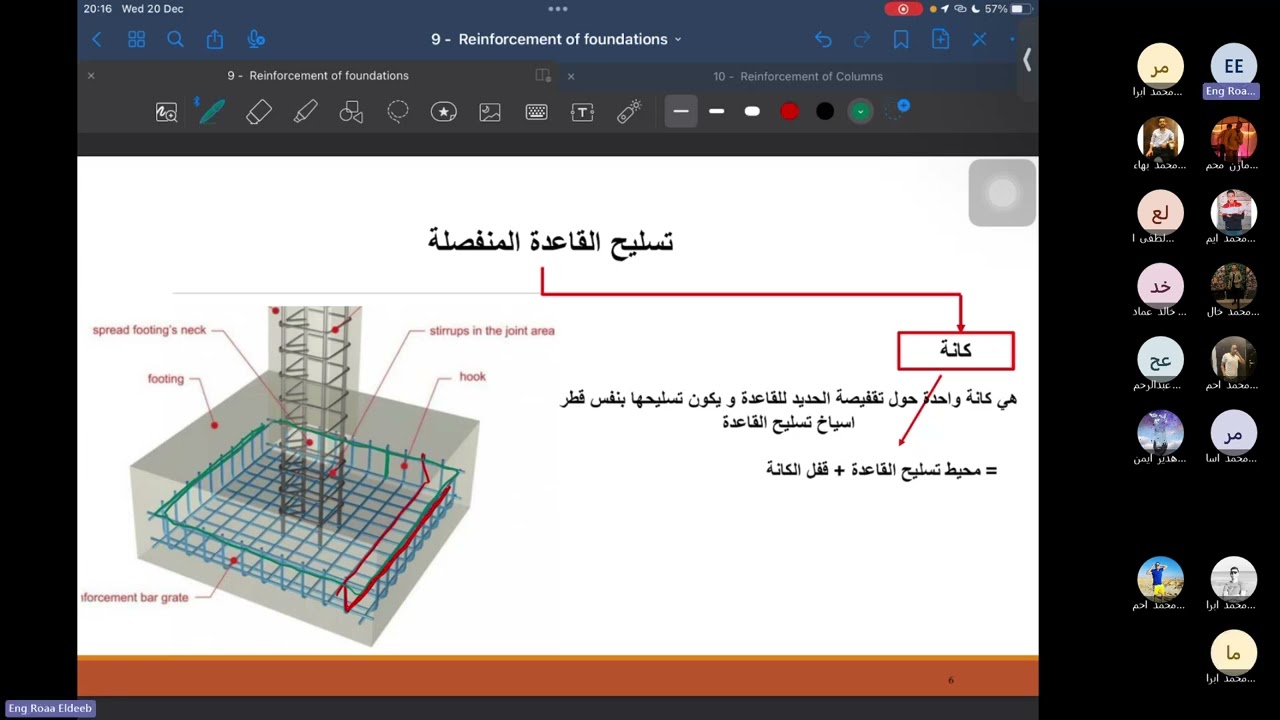
Task: Collapse the participants panel with the chevron
Action: [1026, 60]
